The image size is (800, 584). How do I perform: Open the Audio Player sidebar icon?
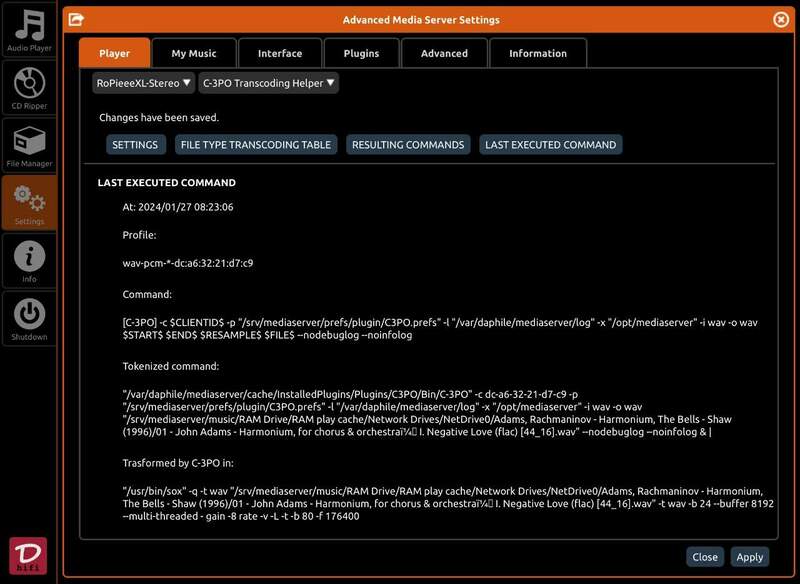click(29, 30)
